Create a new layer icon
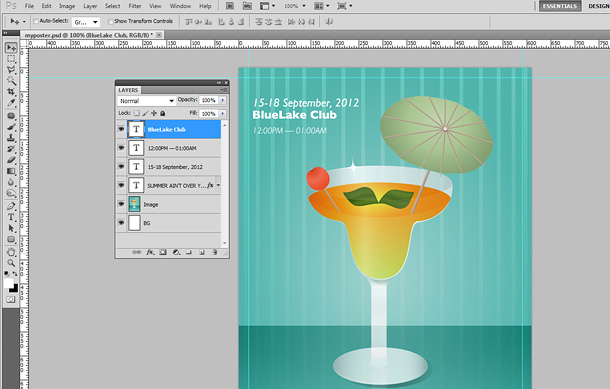Viewport: 610px width, 389px height. (202, 252)
